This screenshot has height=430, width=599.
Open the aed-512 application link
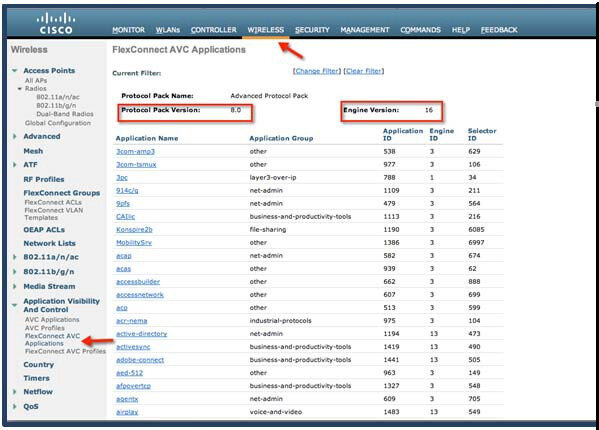130,373
